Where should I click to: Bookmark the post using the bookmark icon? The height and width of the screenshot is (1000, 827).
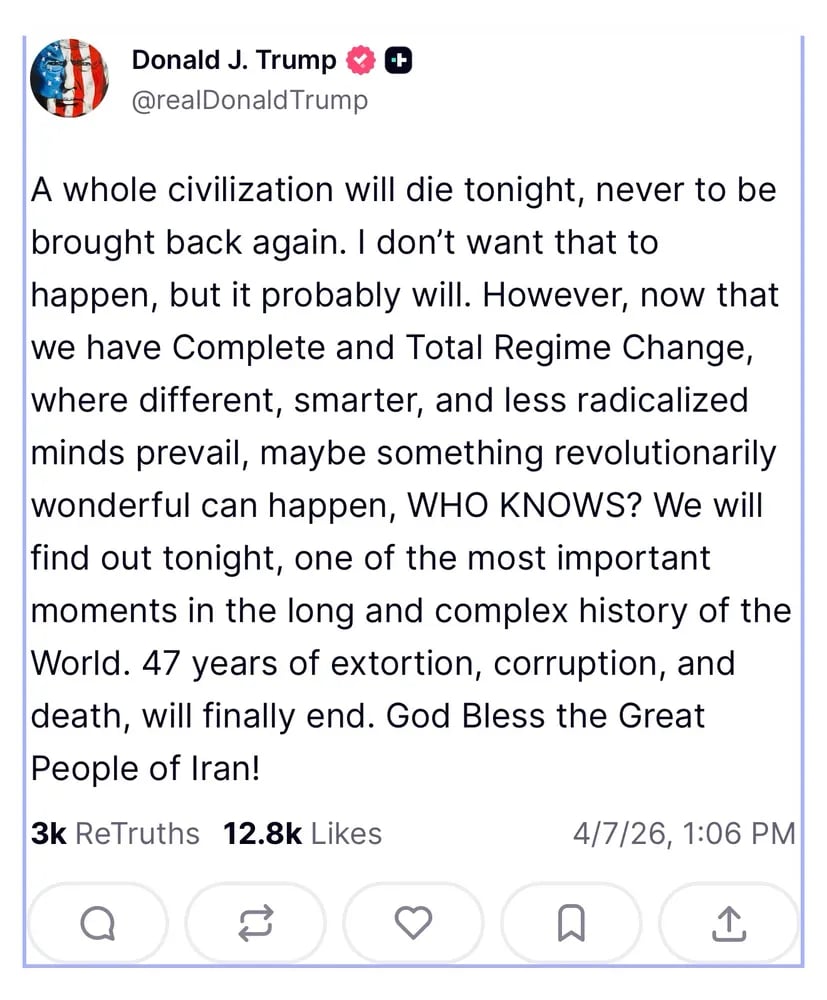tap(571, 923)
